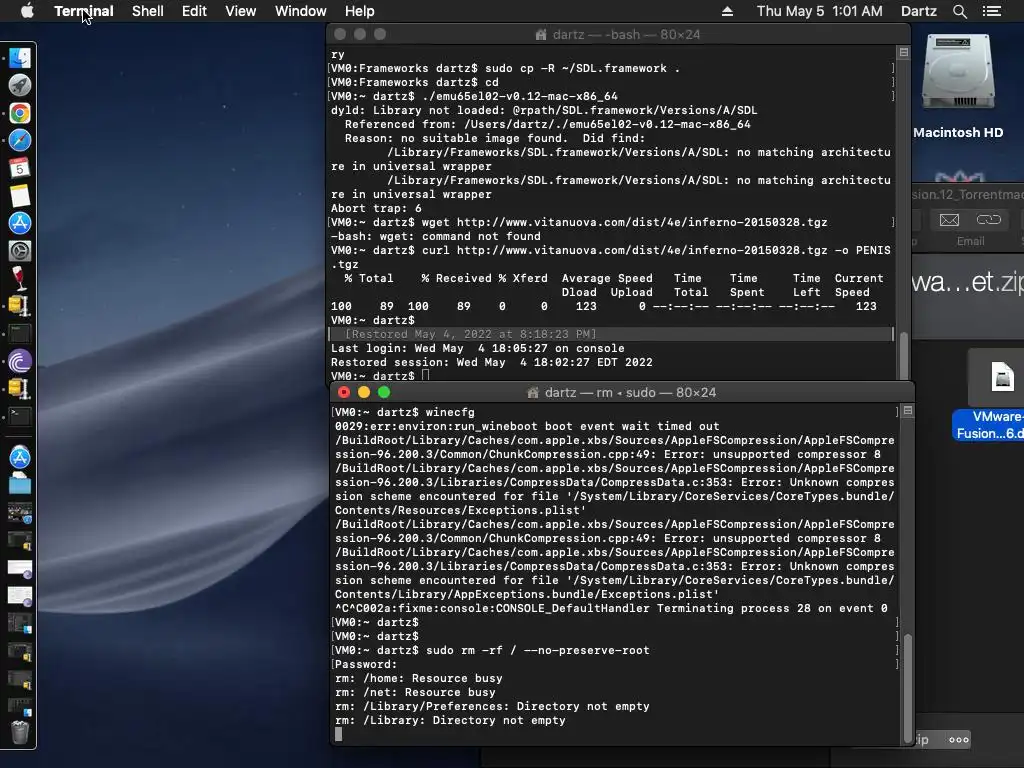This screenshot has height=768, width=1024.
Task: Click the rm sudo terminal title bar
Action: pyautogui.click(x=622, y=392)
